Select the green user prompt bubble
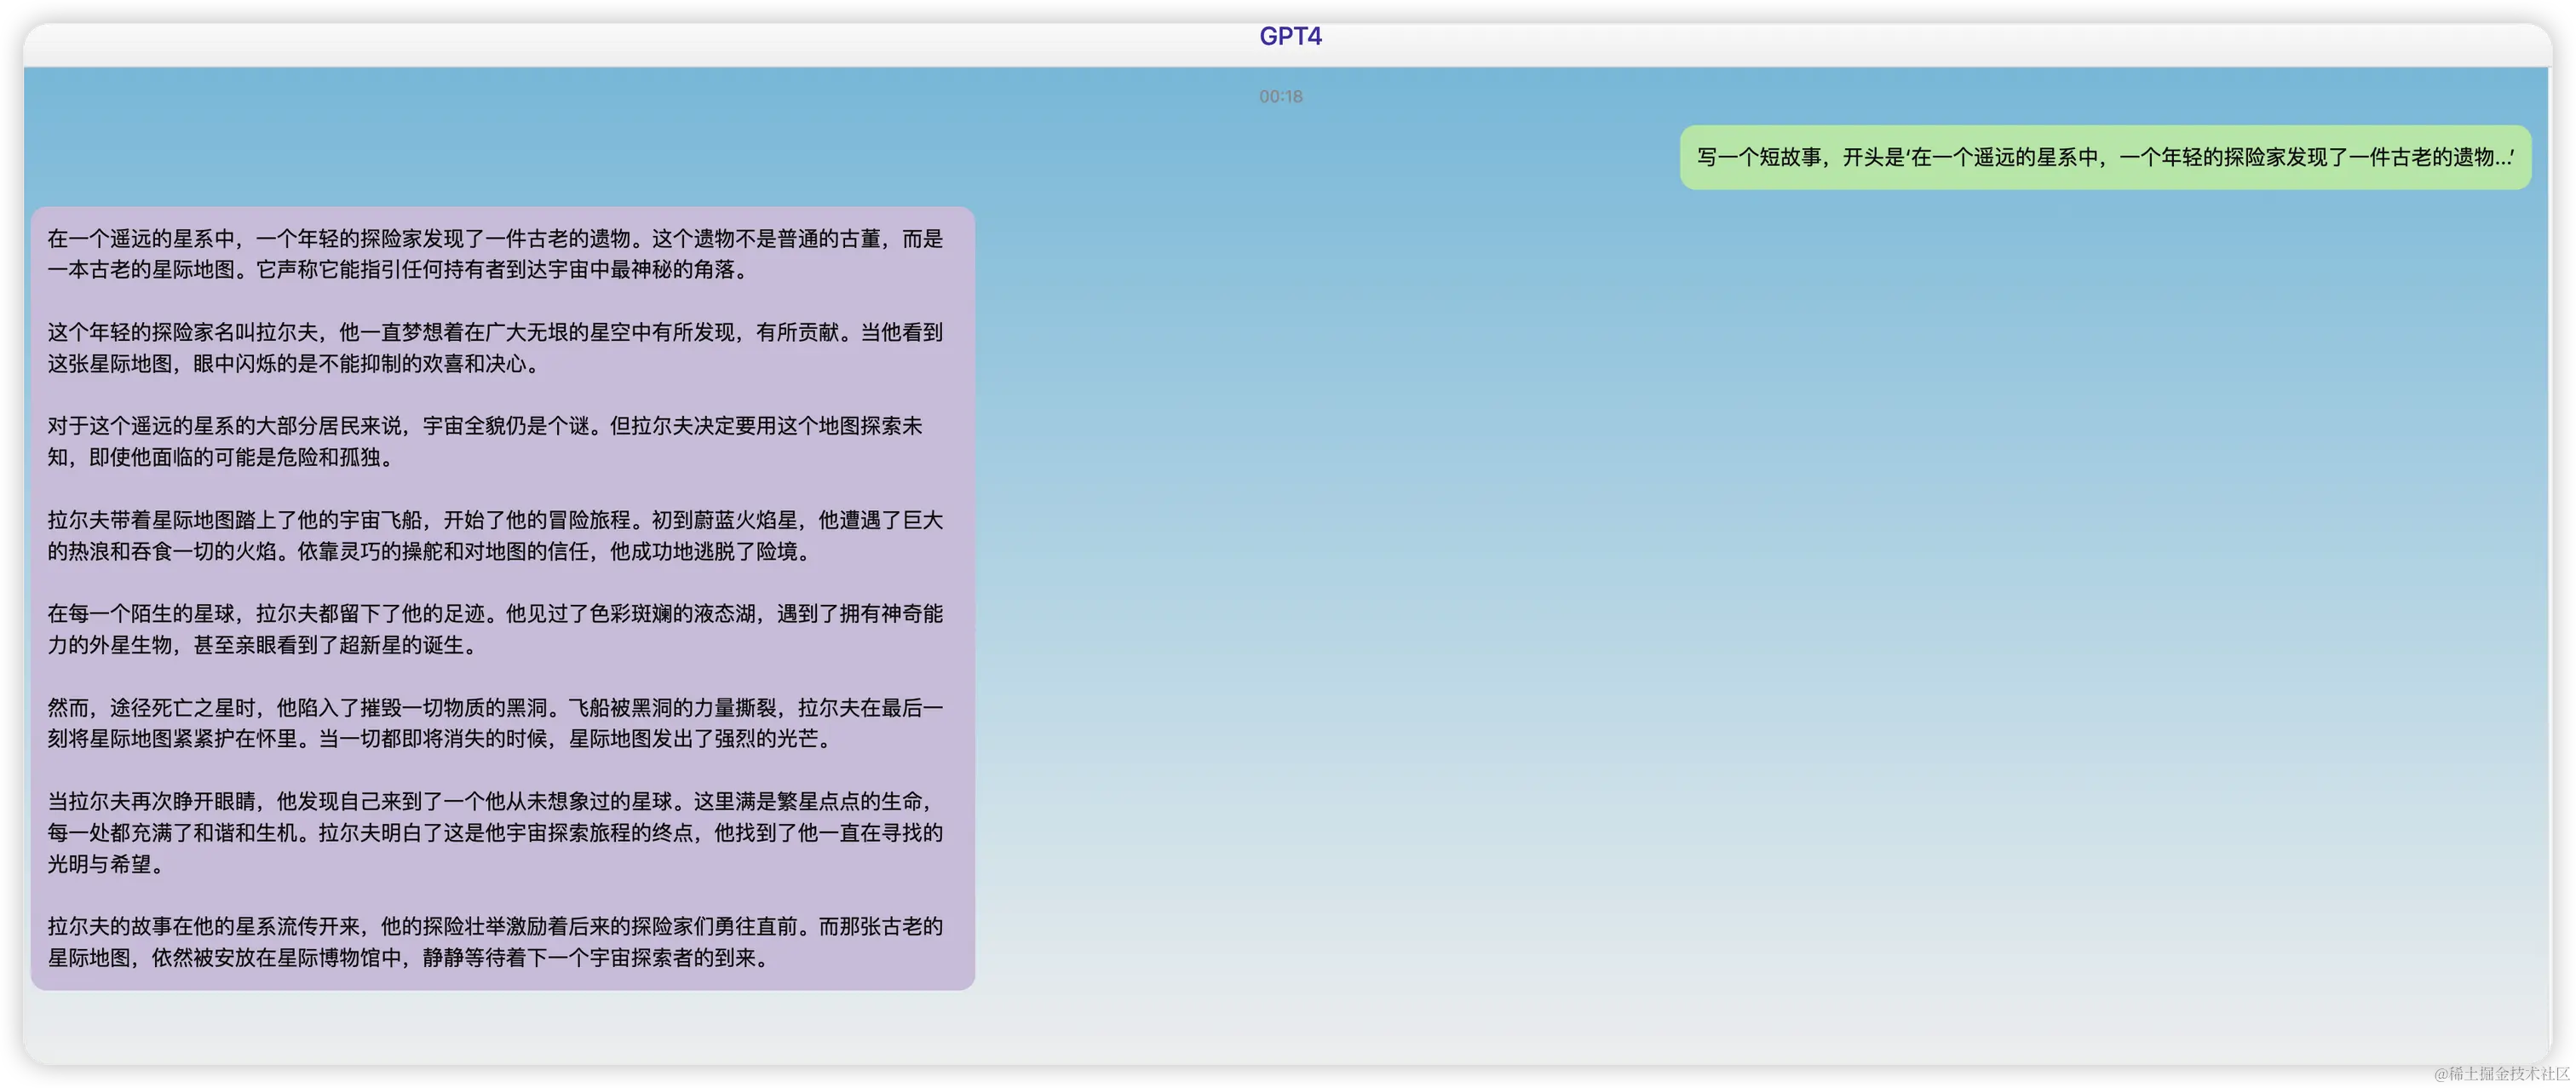The height and width of the screenshot is (1088, 2576). (2104, 157)
